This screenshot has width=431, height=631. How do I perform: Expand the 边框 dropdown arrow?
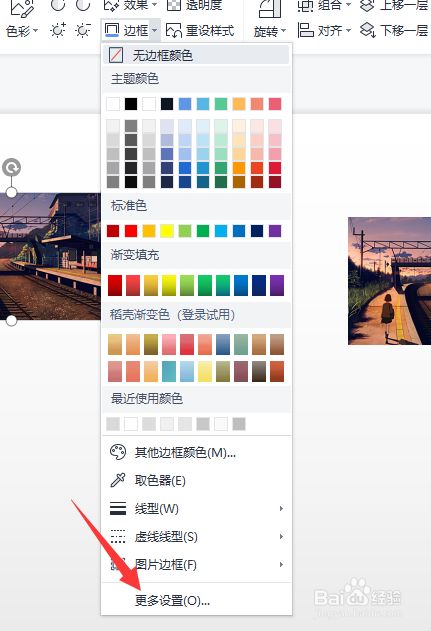tap(155, 31)
